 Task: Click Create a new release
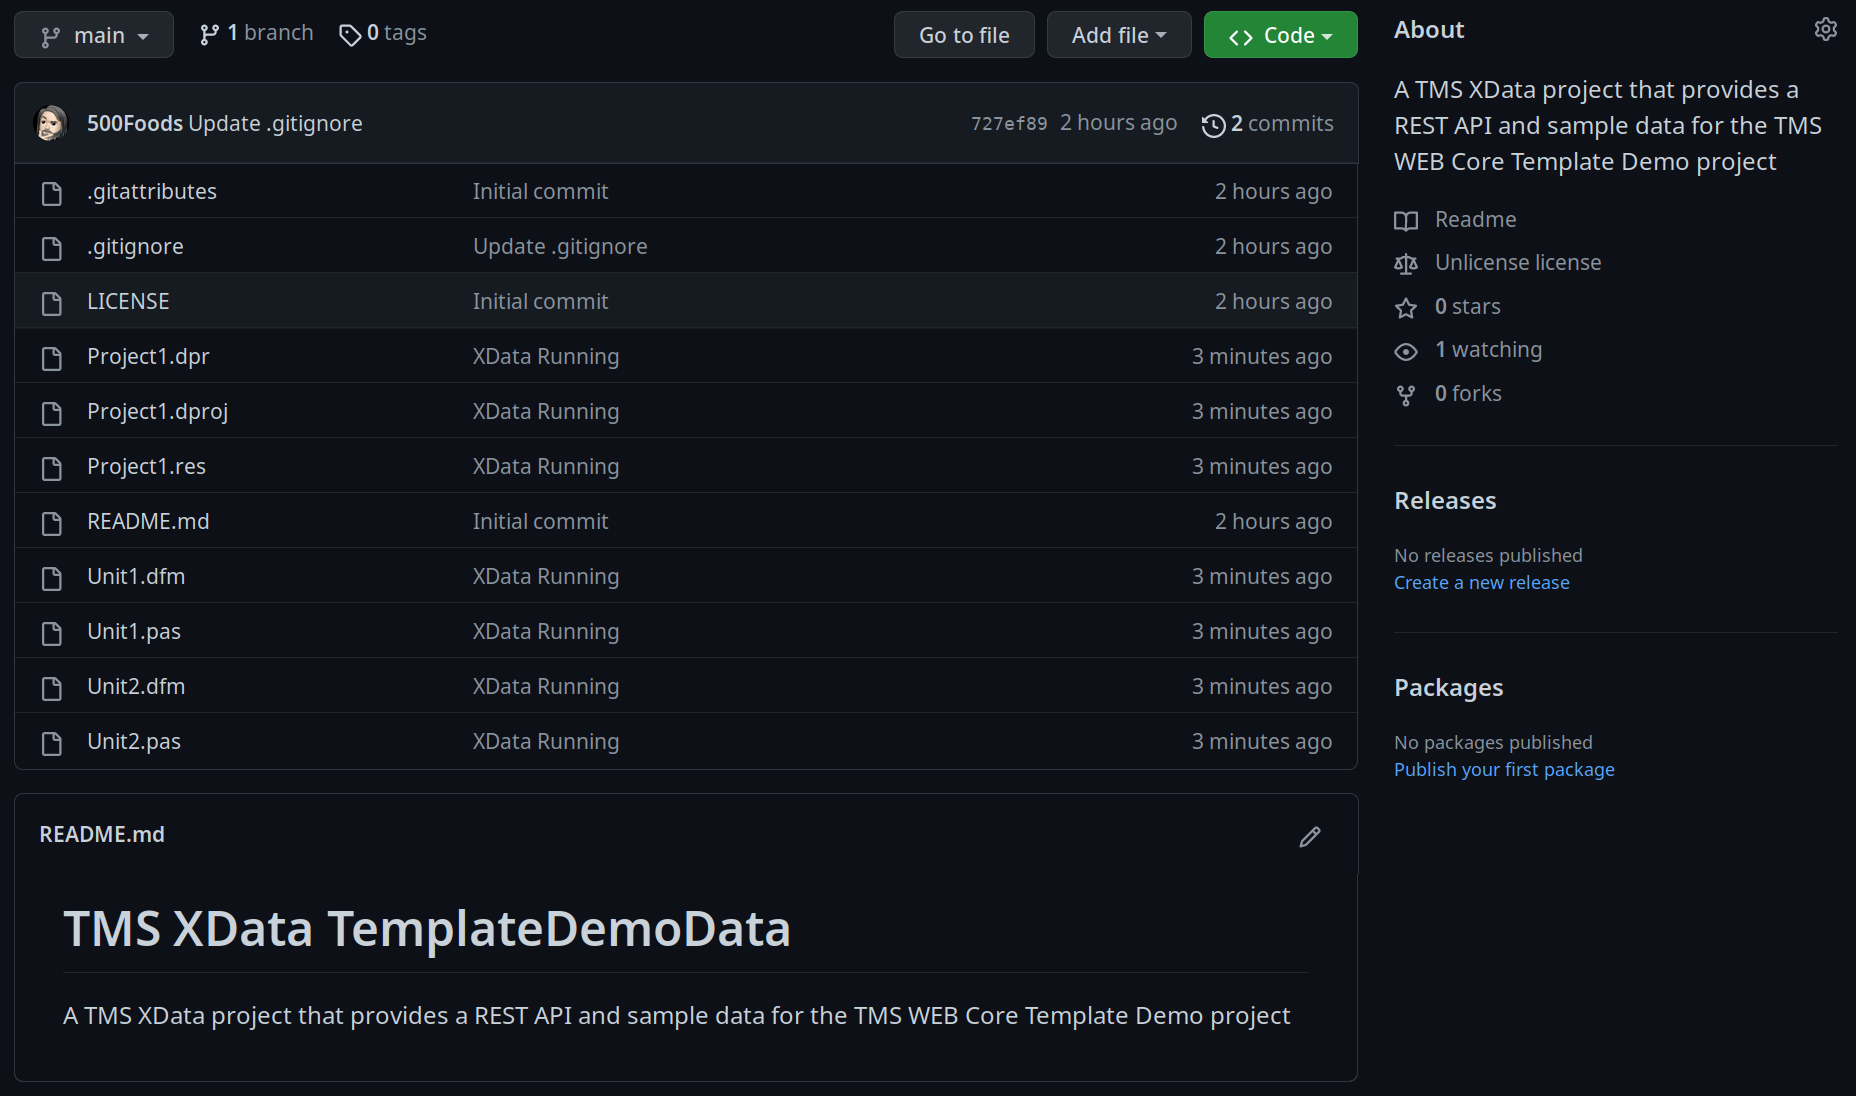click(1482, 582)
